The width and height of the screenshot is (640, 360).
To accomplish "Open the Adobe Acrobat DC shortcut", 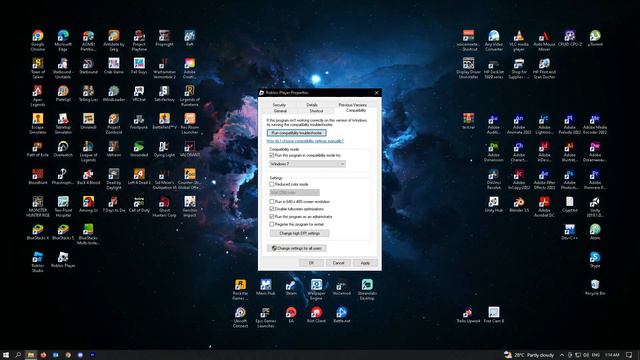I will point(544,206).
